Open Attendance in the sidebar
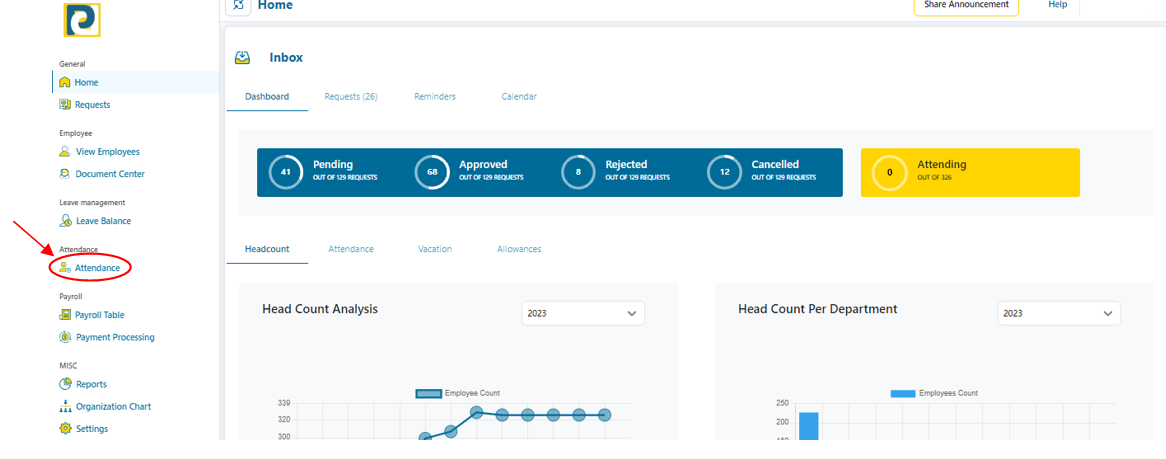This screenshot has height=459, width=1166. [97, 268]
